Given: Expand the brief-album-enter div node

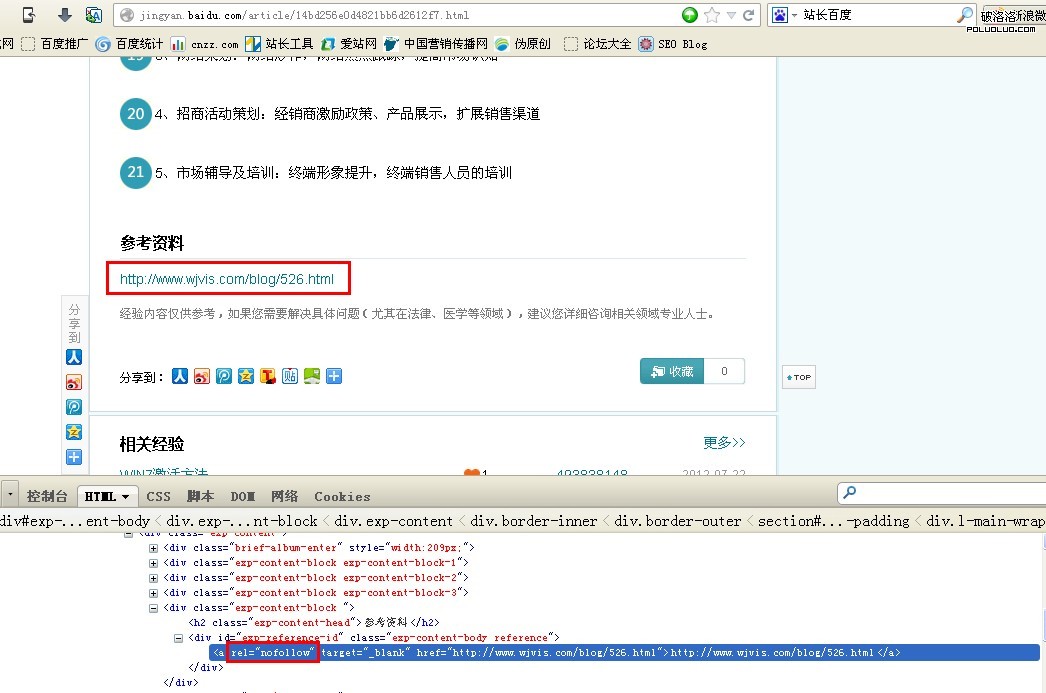Looking at the screenshot, I should (x=154, y=548).
